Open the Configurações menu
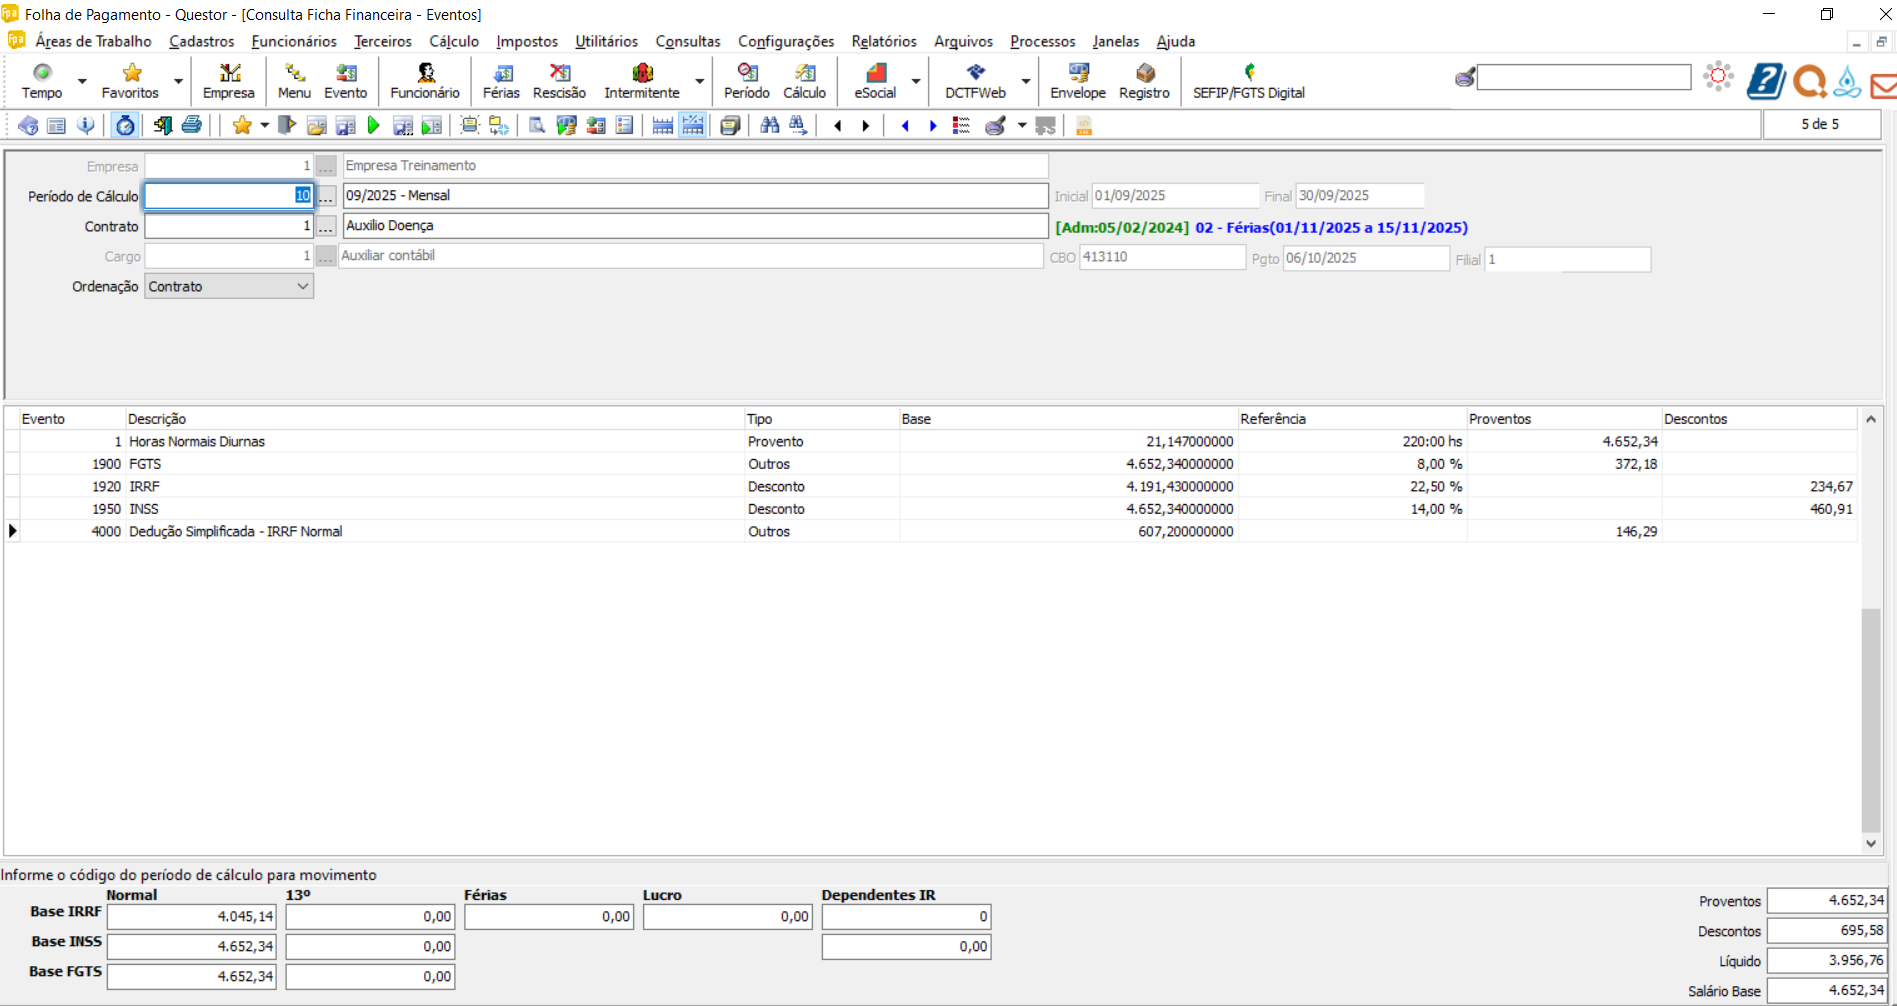 pyautogui.click(x=785, y=41)
